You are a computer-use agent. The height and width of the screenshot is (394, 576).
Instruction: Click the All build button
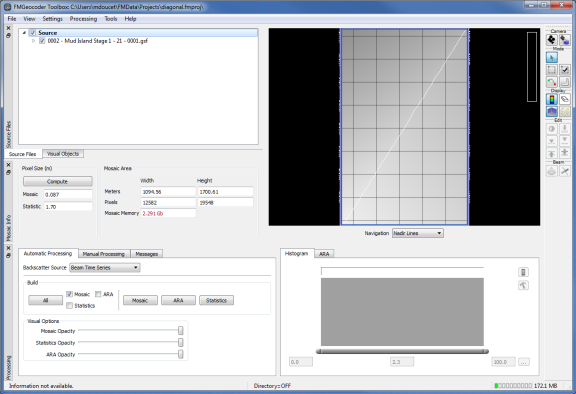tap(46, 300)
